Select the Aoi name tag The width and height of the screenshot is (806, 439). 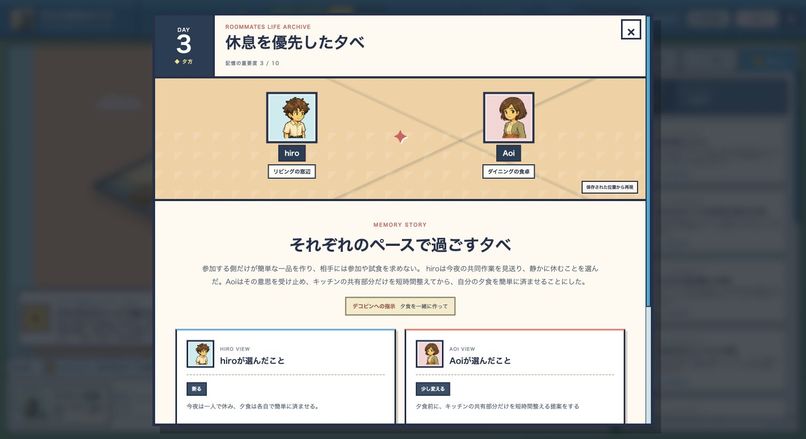508,153
